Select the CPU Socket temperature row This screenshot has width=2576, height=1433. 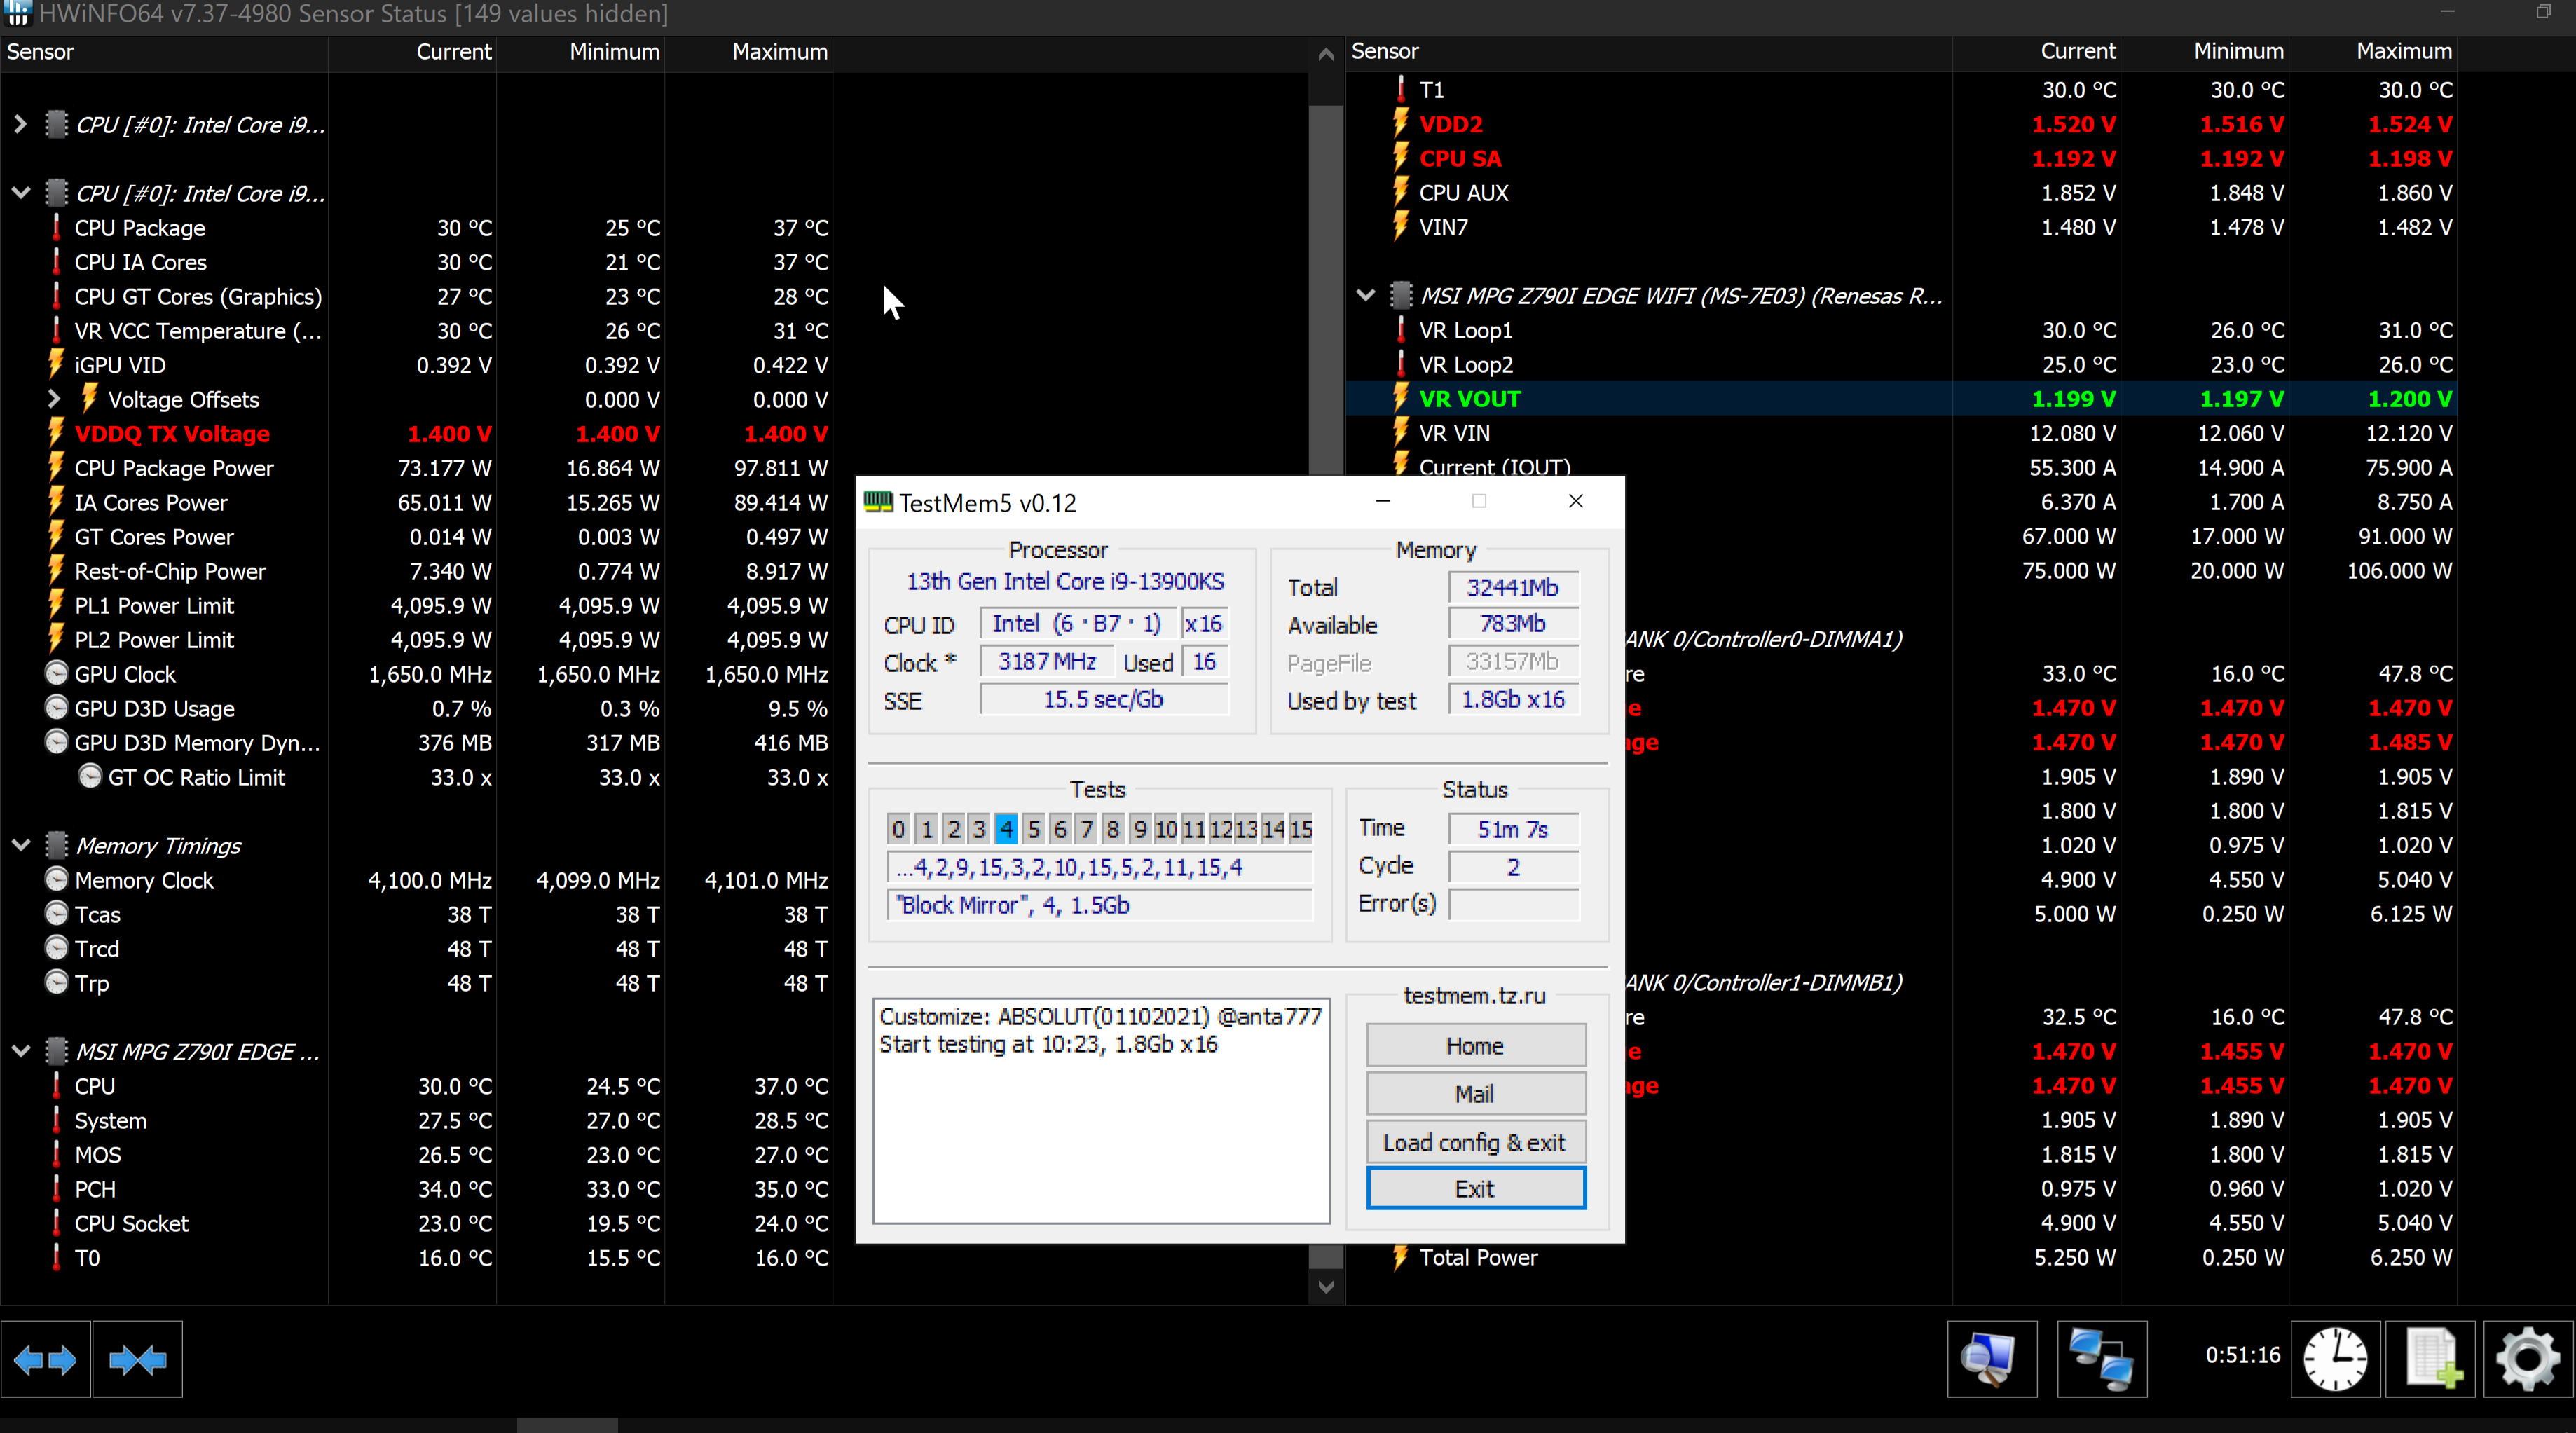[x=416, y=1223]
